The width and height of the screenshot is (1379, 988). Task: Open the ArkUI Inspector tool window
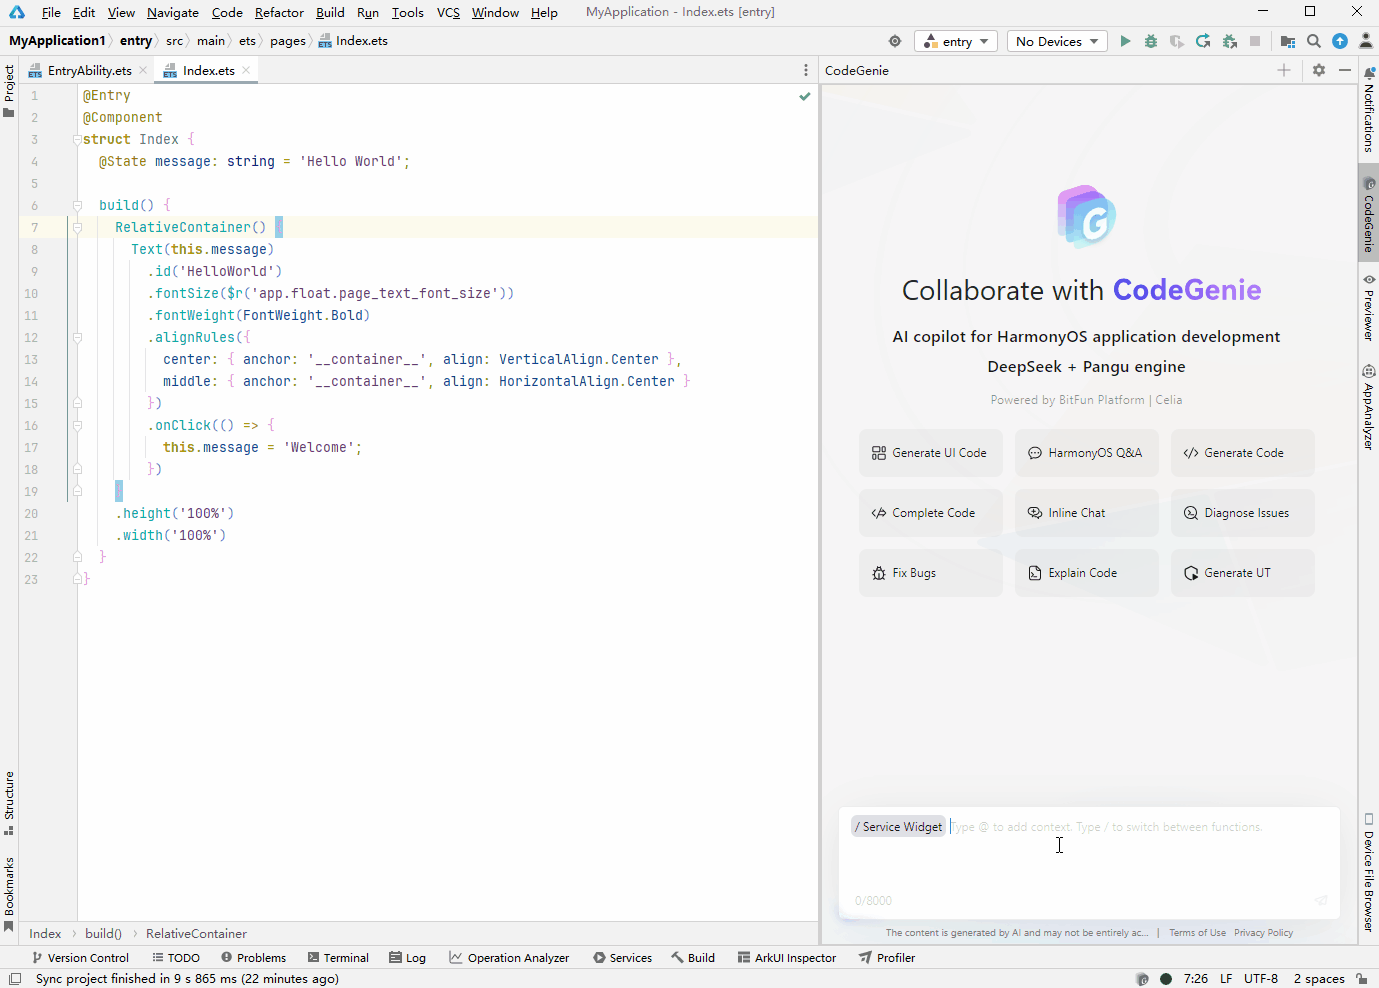tap(786, 958)
